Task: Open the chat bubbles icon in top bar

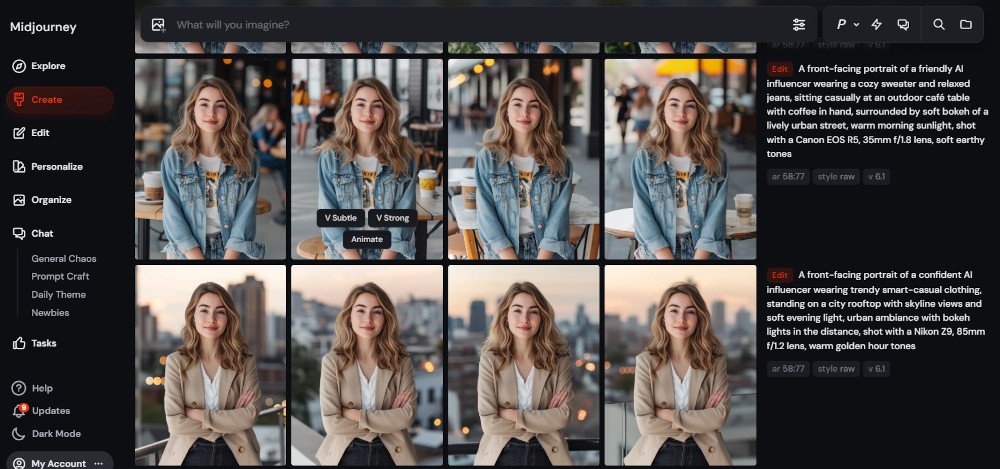Action: point(903,24)
